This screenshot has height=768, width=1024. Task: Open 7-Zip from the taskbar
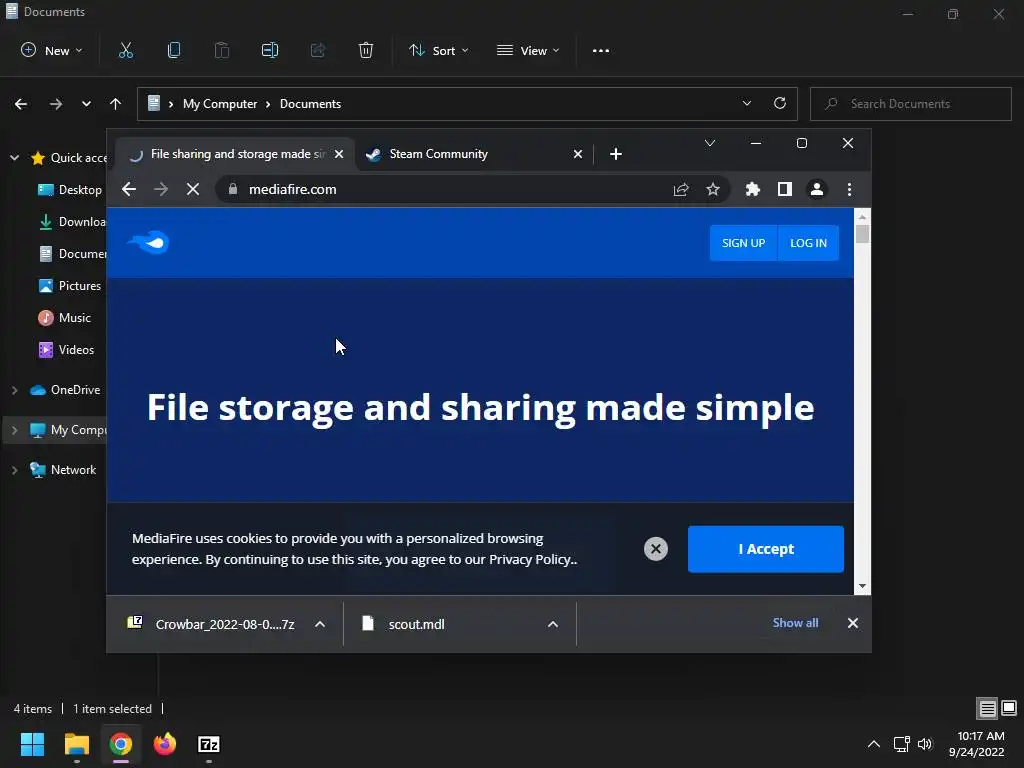coord(208,744)
